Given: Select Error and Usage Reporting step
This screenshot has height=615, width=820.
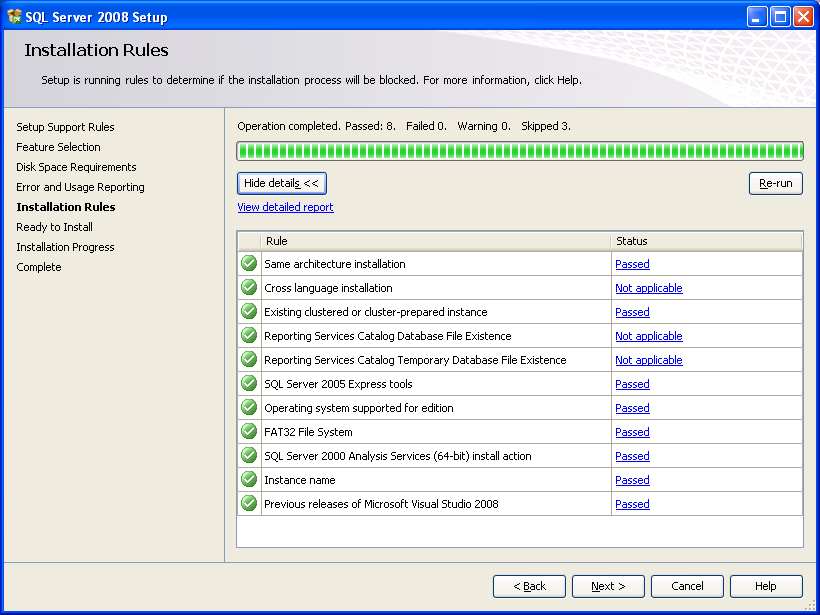Looking at the screenshot, I should (80, 187).
